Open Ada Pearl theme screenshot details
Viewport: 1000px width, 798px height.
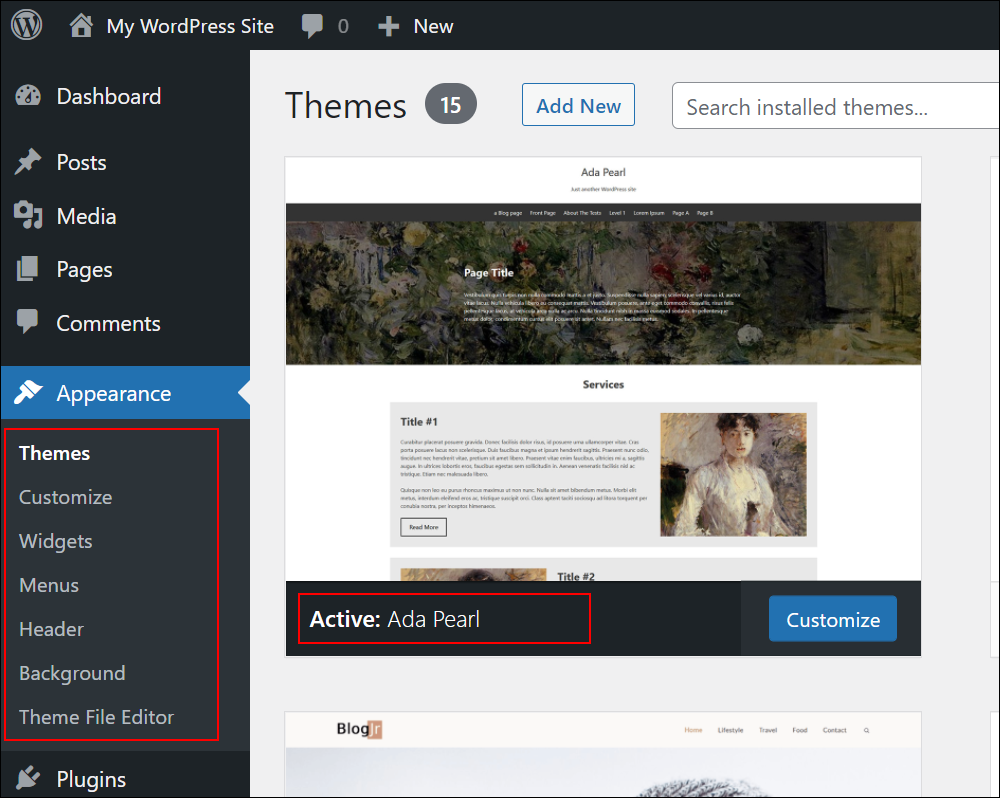tap(603, 369)
